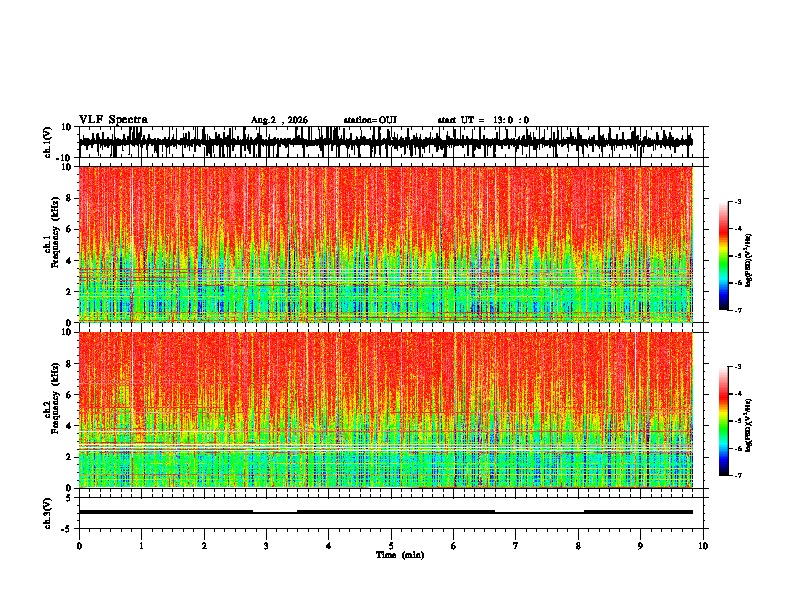Click inside the ch.2 spectrogram panel
792x612 pixels.
(393, 410)
